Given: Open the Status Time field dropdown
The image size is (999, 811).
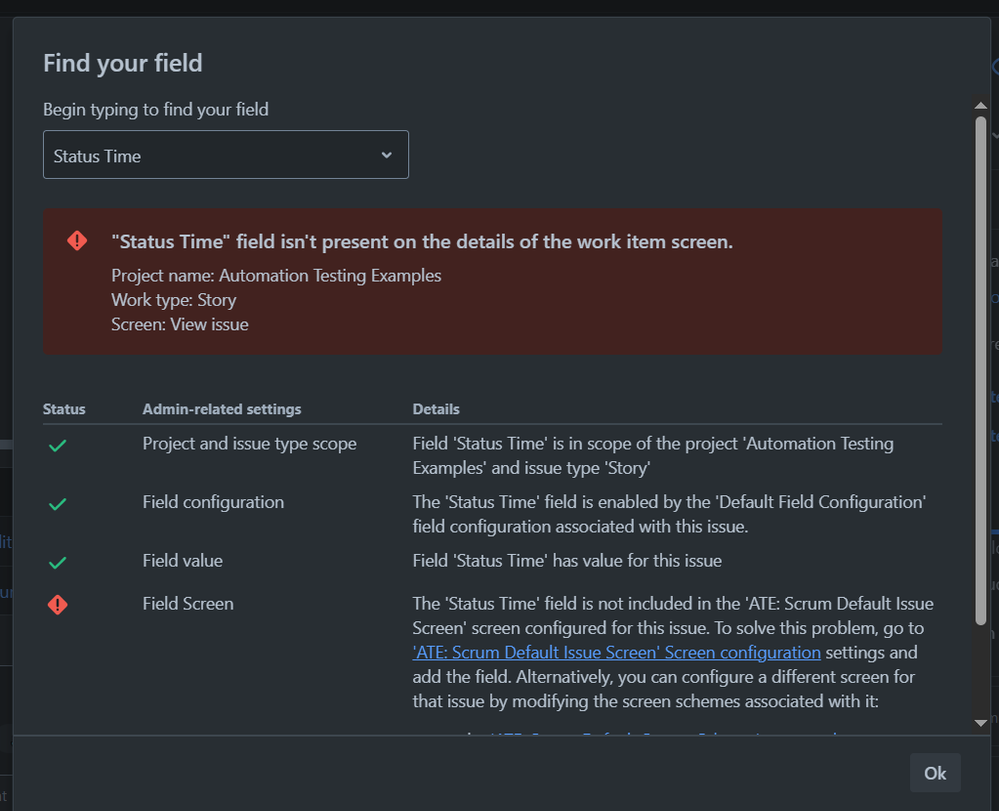Looking at the screenshot, I should tap(225, 155).
